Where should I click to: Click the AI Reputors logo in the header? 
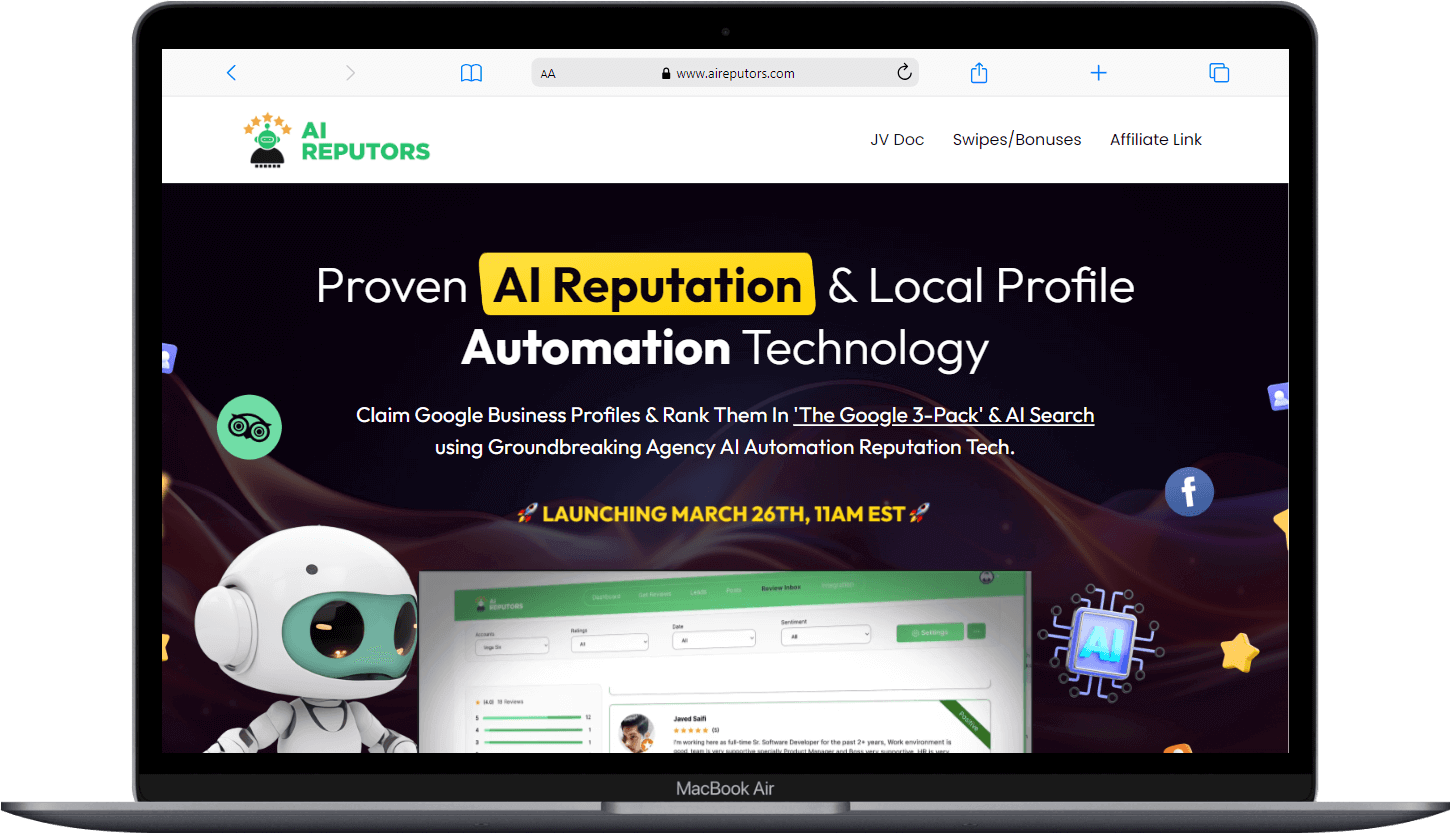(x=336, y=140)
